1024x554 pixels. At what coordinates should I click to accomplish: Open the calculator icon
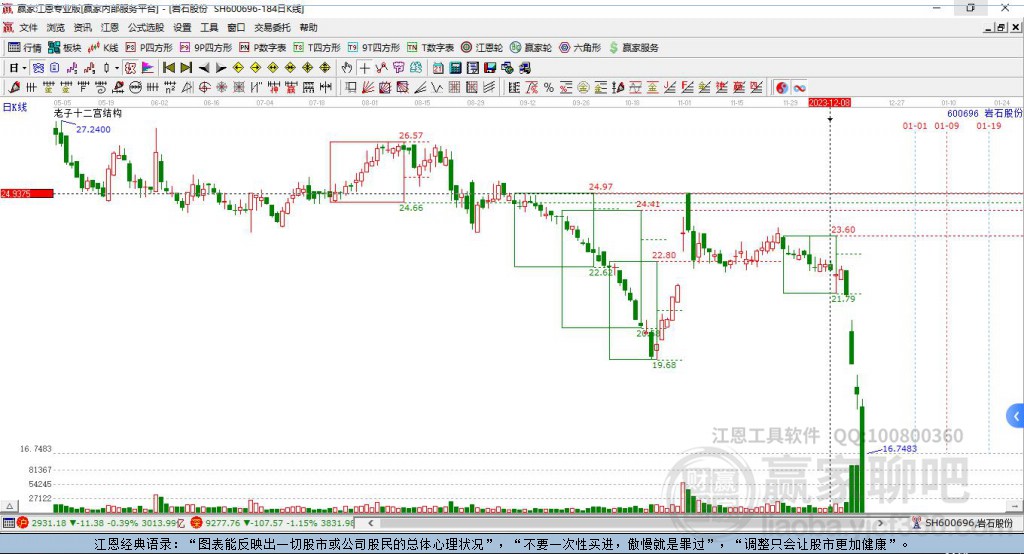click(456, 68)
